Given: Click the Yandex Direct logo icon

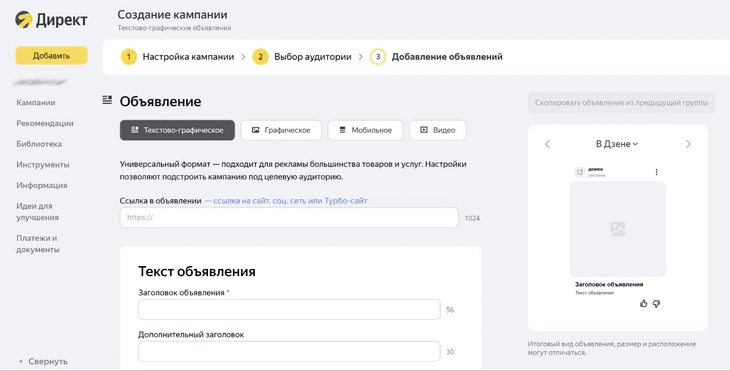Looking at the screenshot, I should click(x=23, y=20).
